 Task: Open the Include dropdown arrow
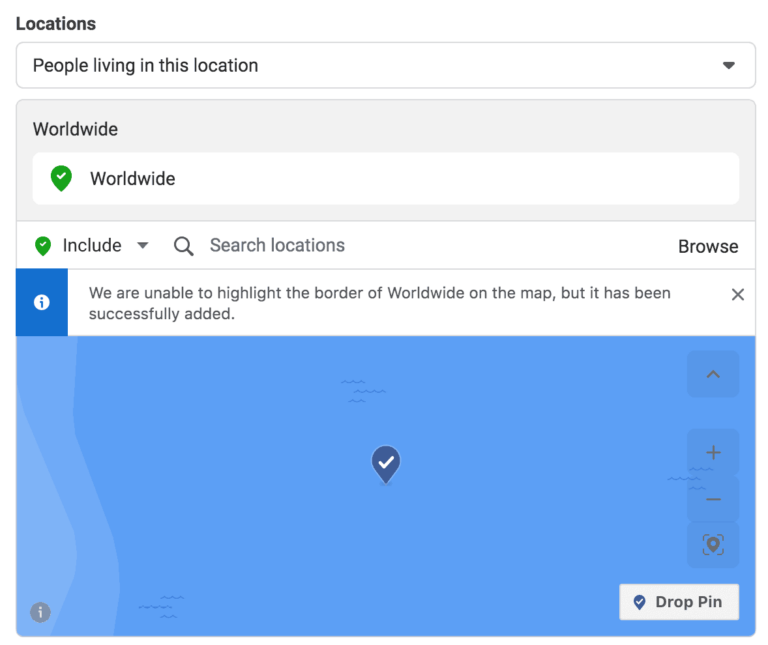click(143, 246)
